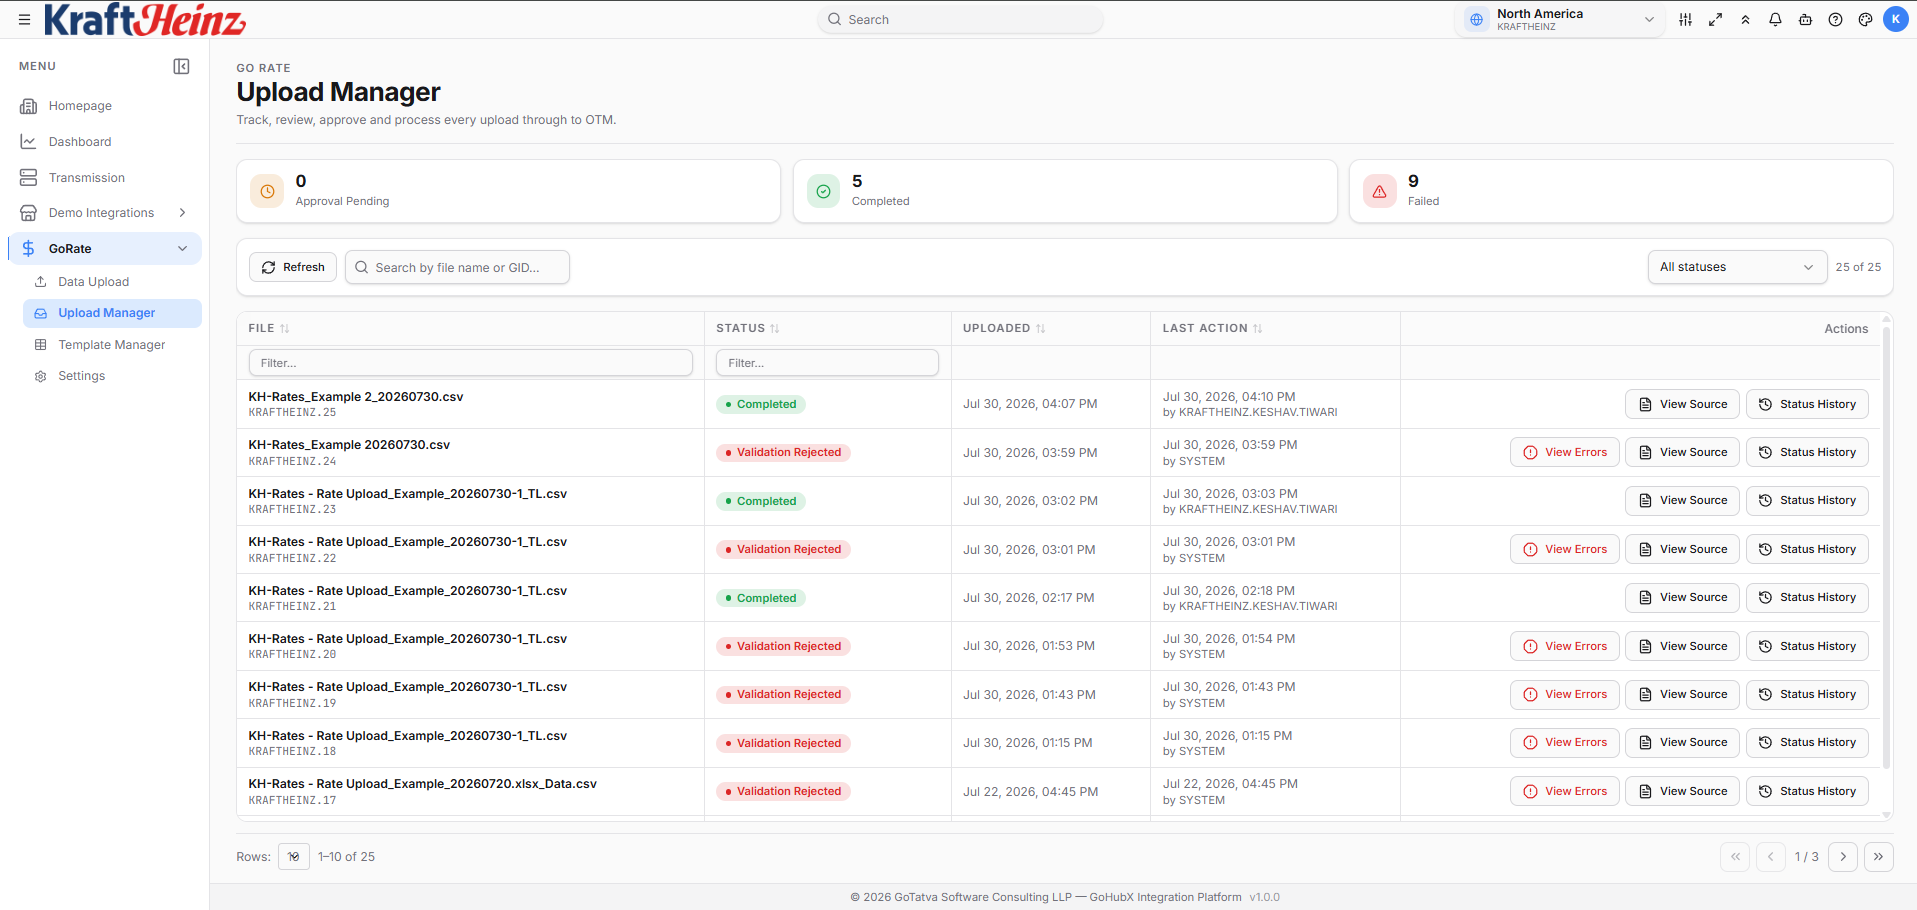Open the North America region dropdown
1917x910 pixels.
click(1559, 19)
